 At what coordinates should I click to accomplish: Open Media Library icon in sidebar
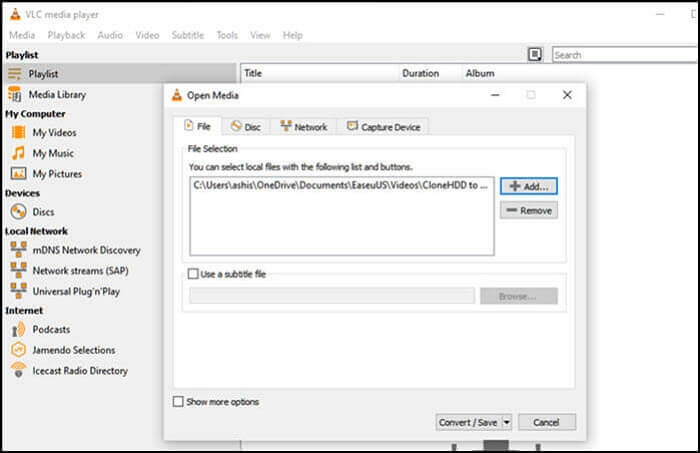click(x=15, y=94)
